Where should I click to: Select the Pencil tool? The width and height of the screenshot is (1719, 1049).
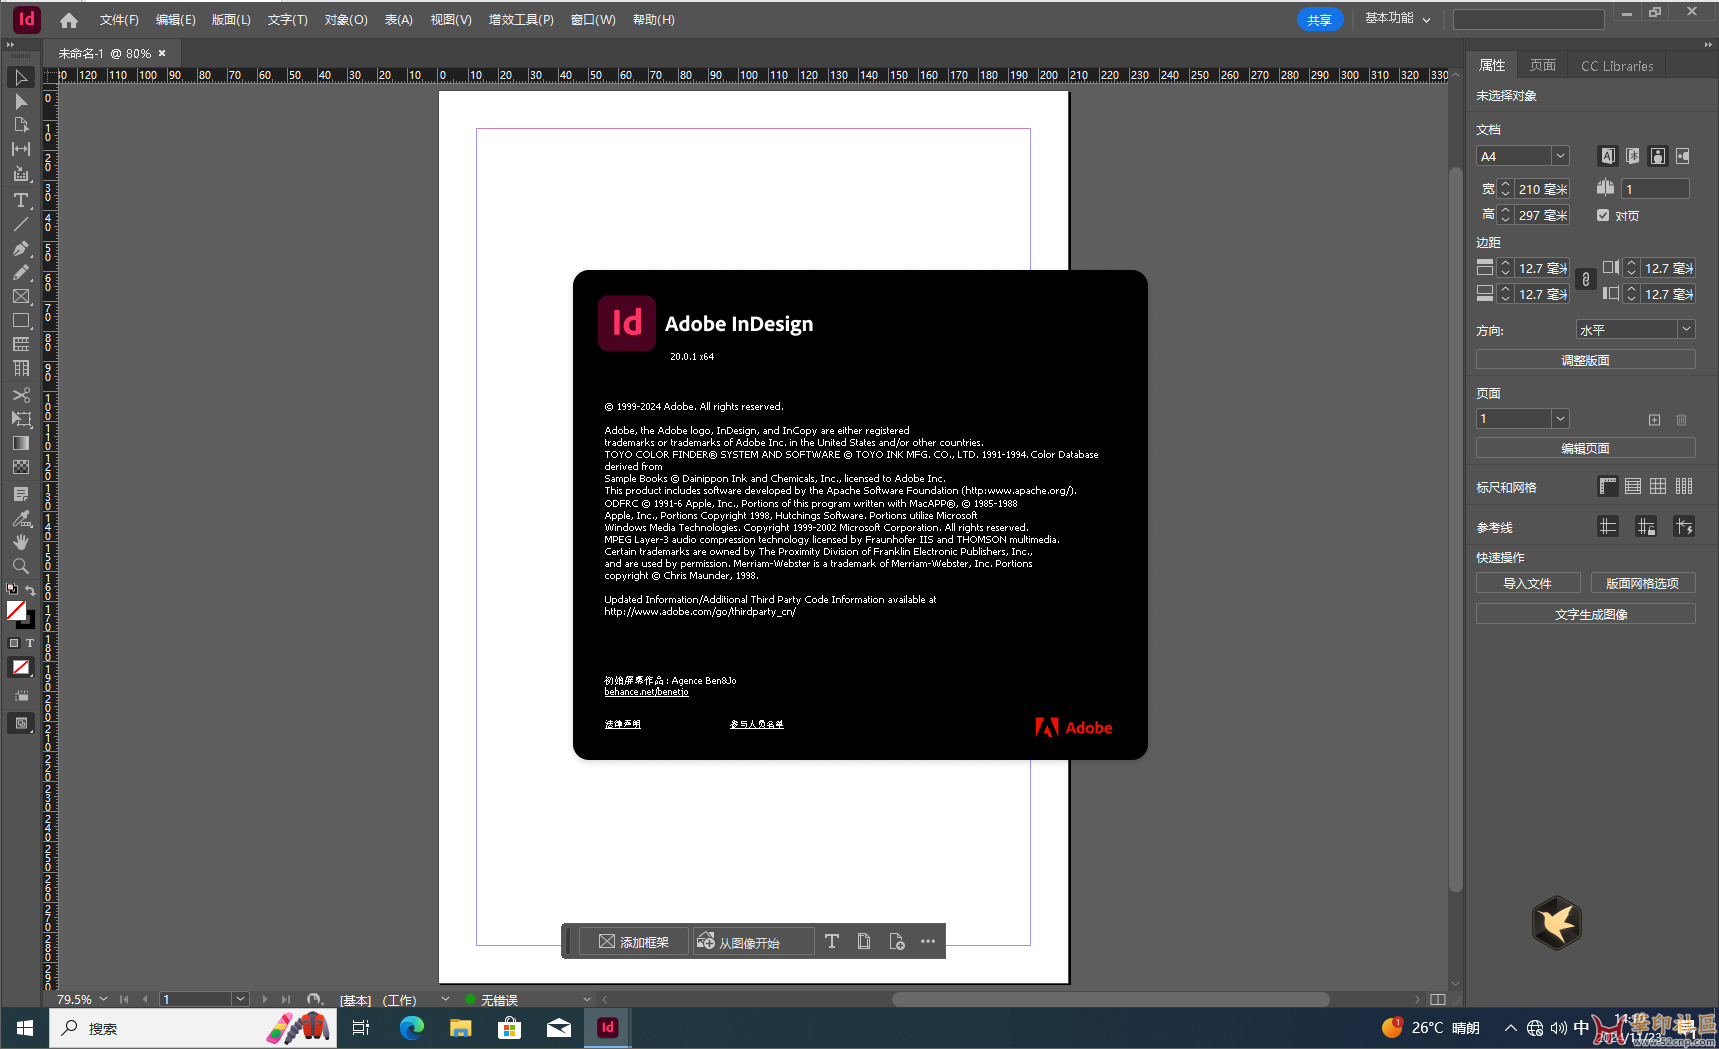[21, 272]
